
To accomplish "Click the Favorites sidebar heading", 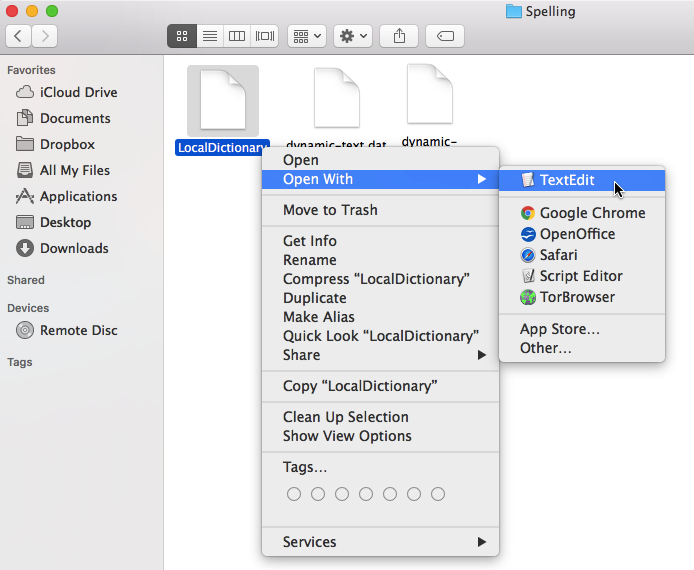I will point(31,70).
